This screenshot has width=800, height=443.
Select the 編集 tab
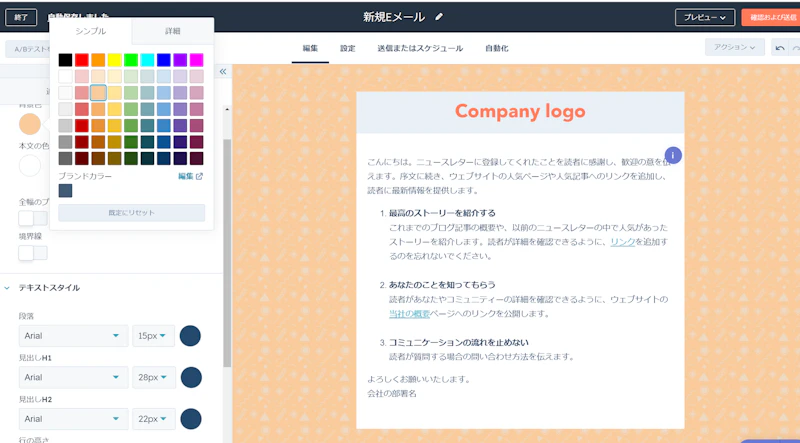click(x=310, y=48)
